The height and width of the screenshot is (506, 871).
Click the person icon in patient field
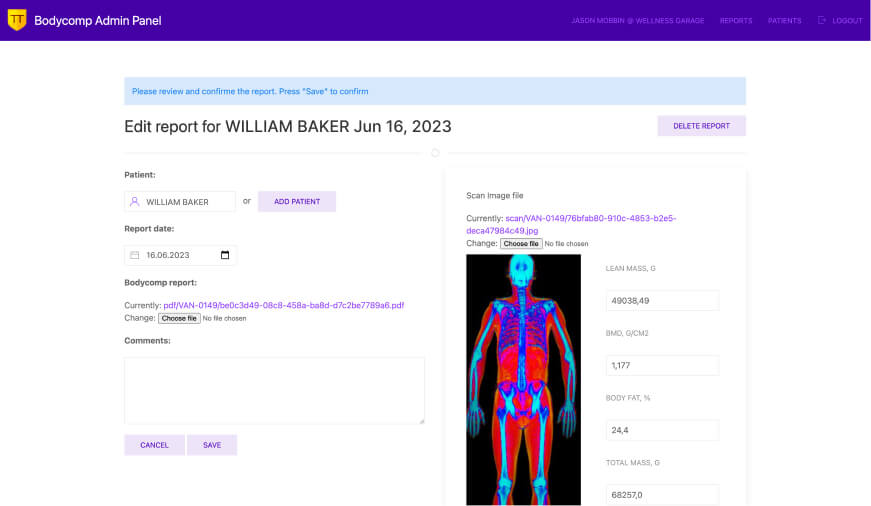(135, 202)
